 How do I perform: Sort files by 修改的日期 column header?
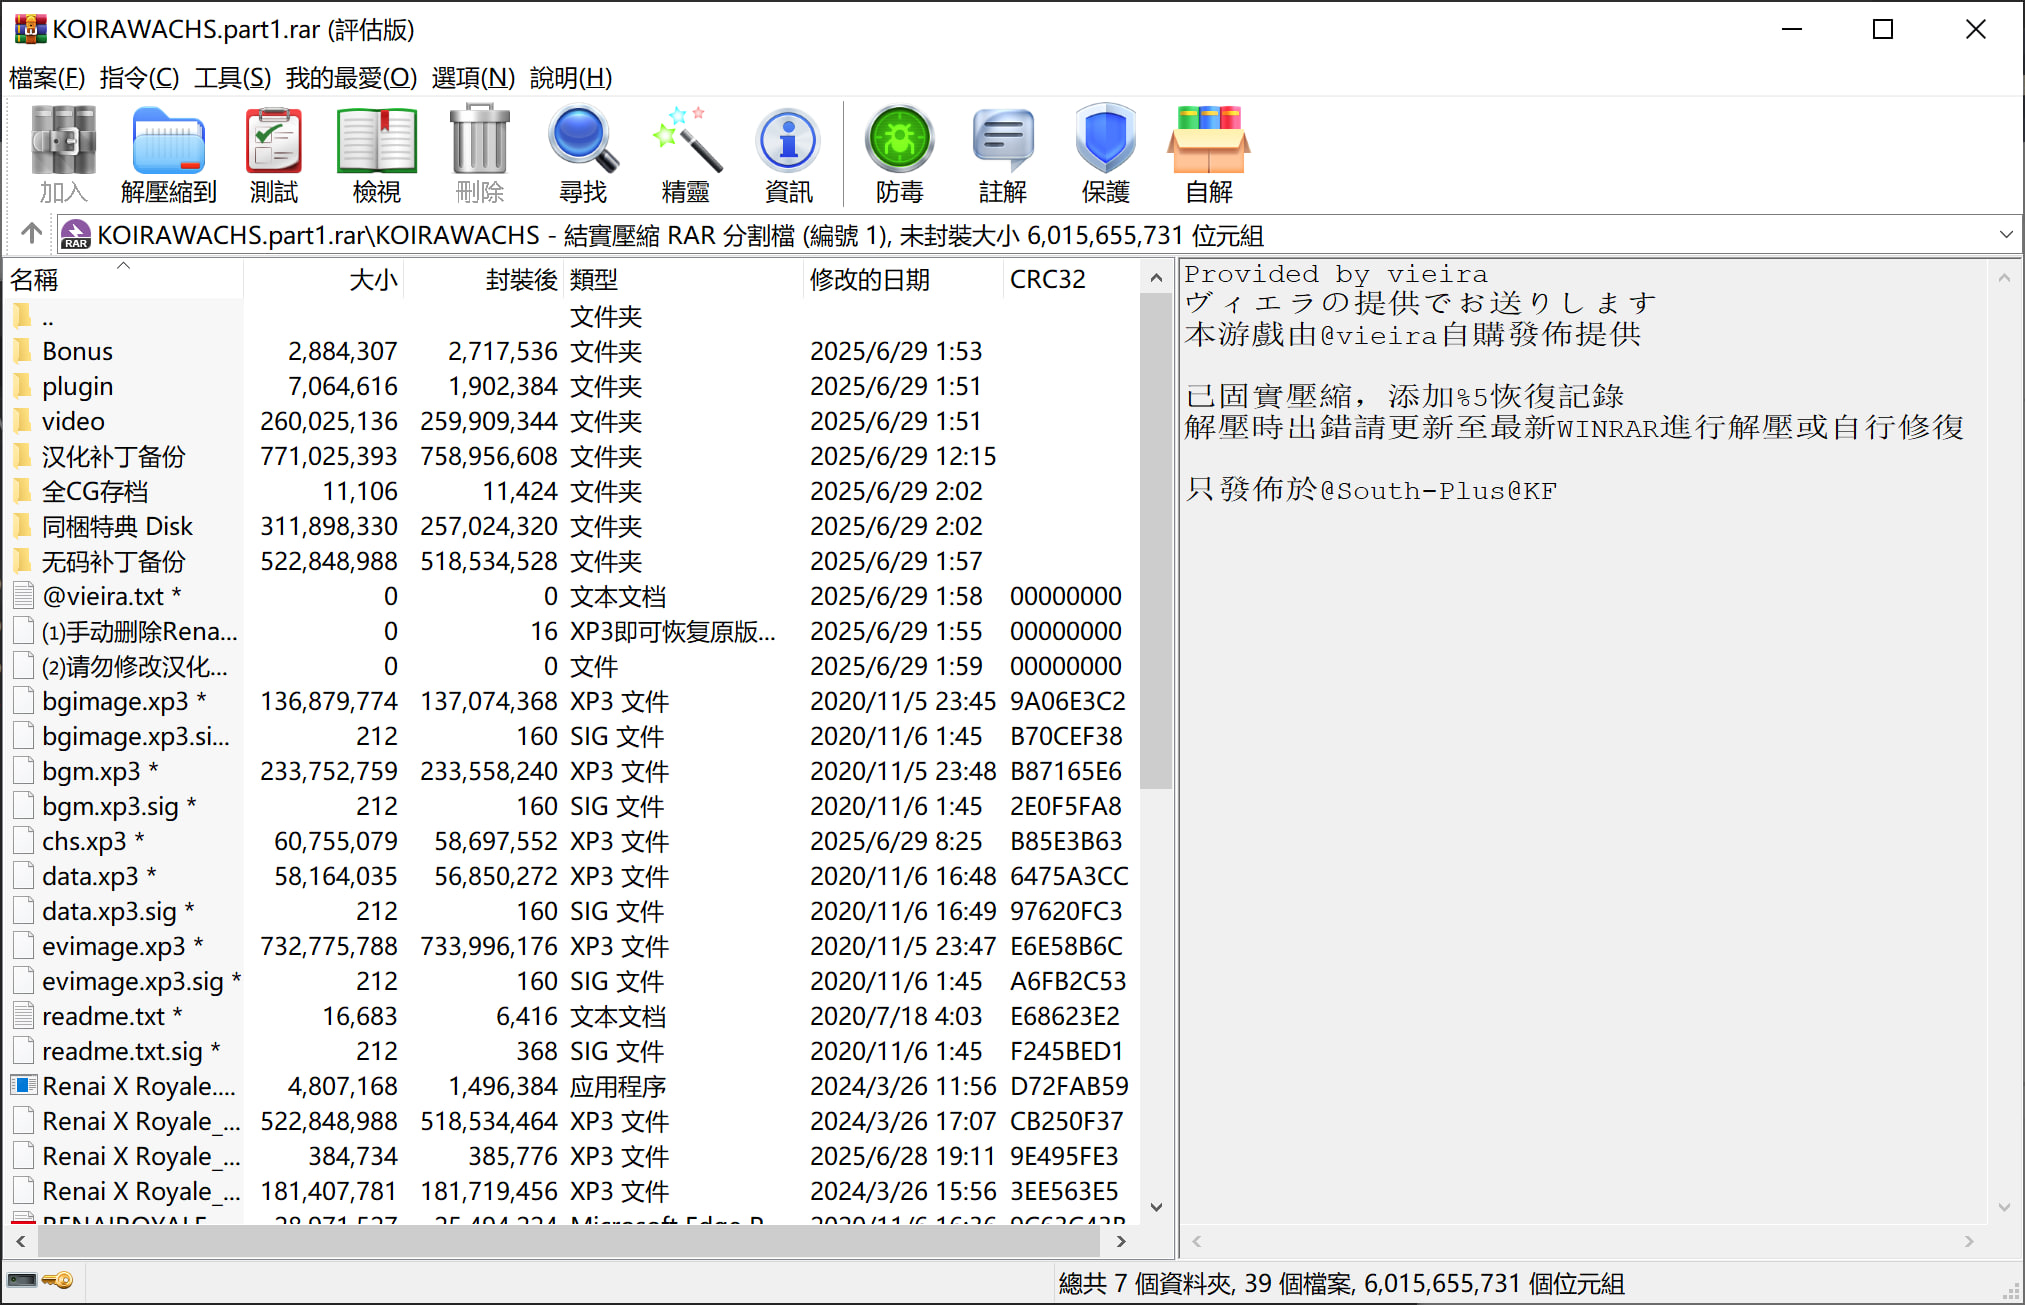[869, 280]
